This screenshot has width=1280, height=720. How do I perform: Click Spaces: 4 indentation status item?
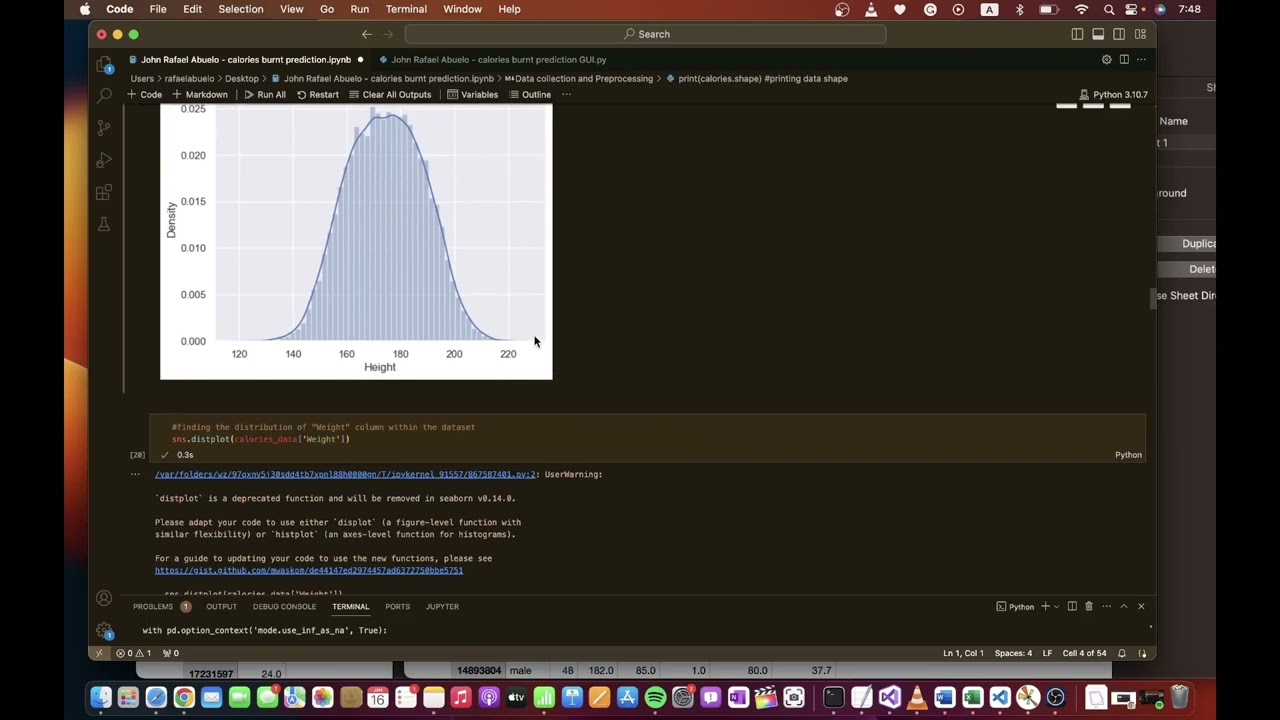(1013, 653)
